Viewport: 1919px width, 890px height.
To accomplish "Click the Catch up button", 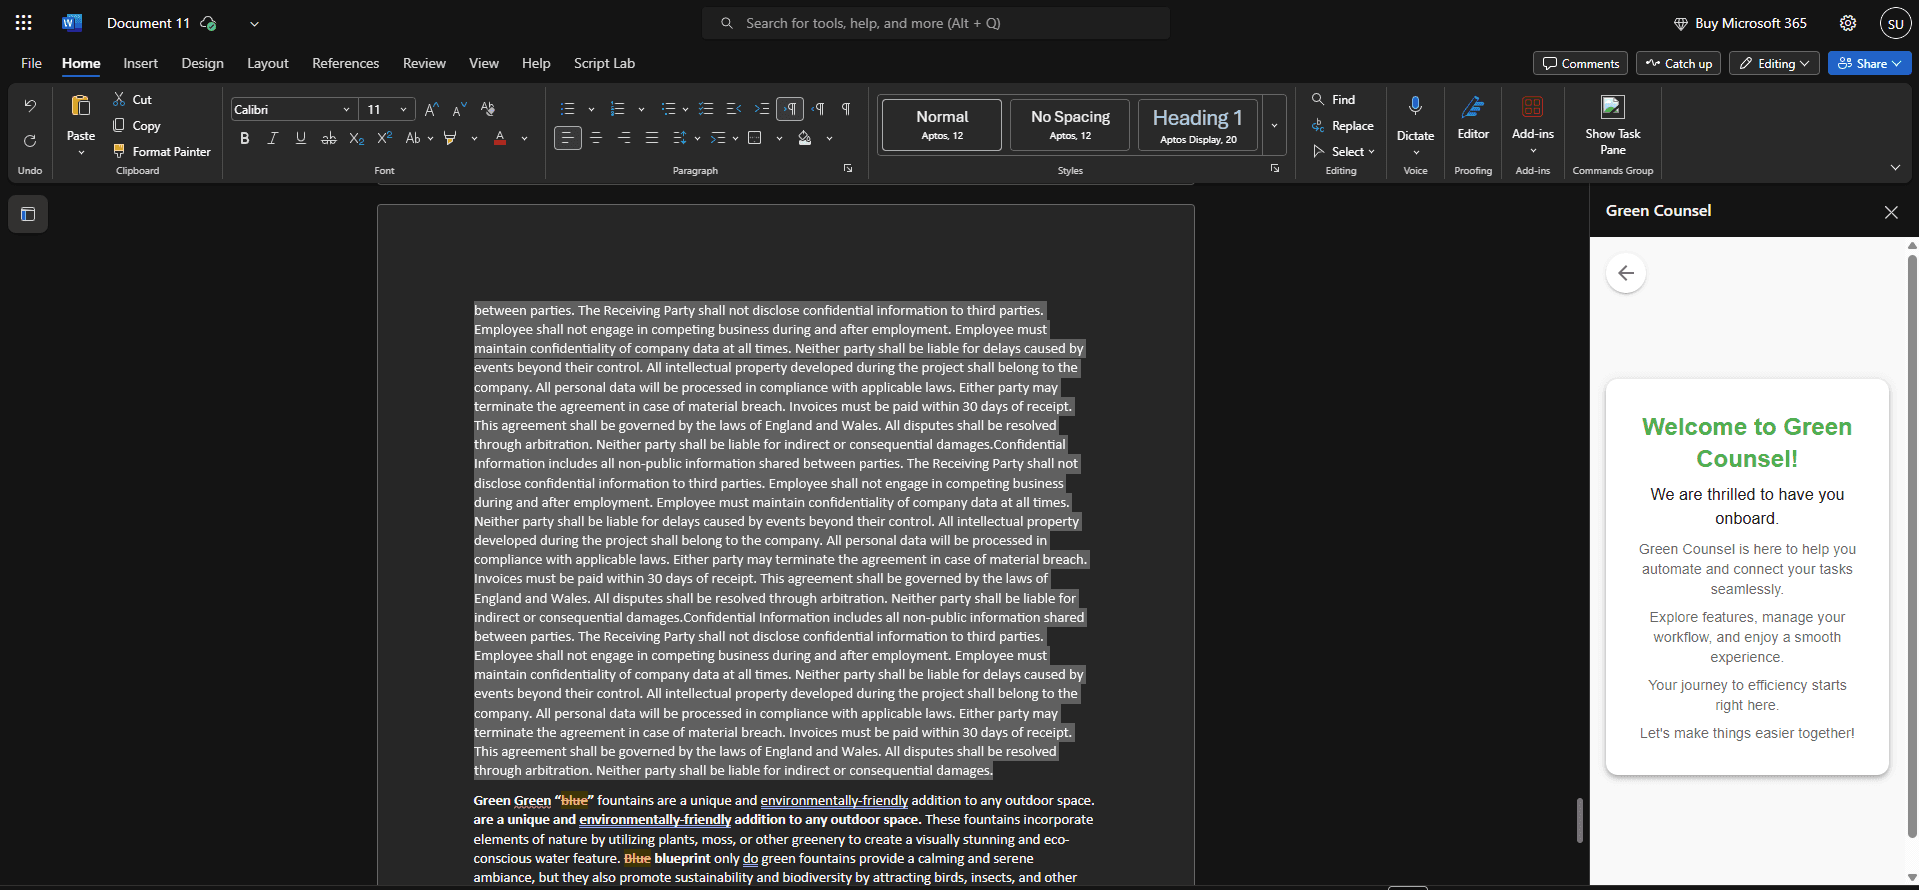I will click(1678, 64).
